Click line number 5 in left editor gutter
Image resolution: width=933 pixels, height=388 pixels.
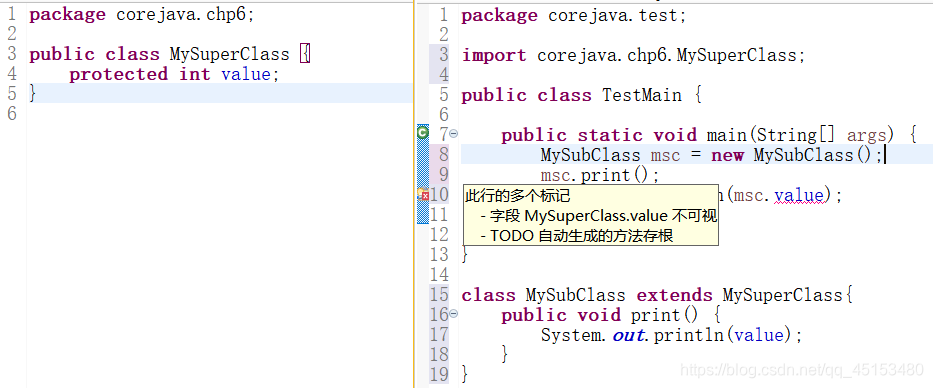12,93
